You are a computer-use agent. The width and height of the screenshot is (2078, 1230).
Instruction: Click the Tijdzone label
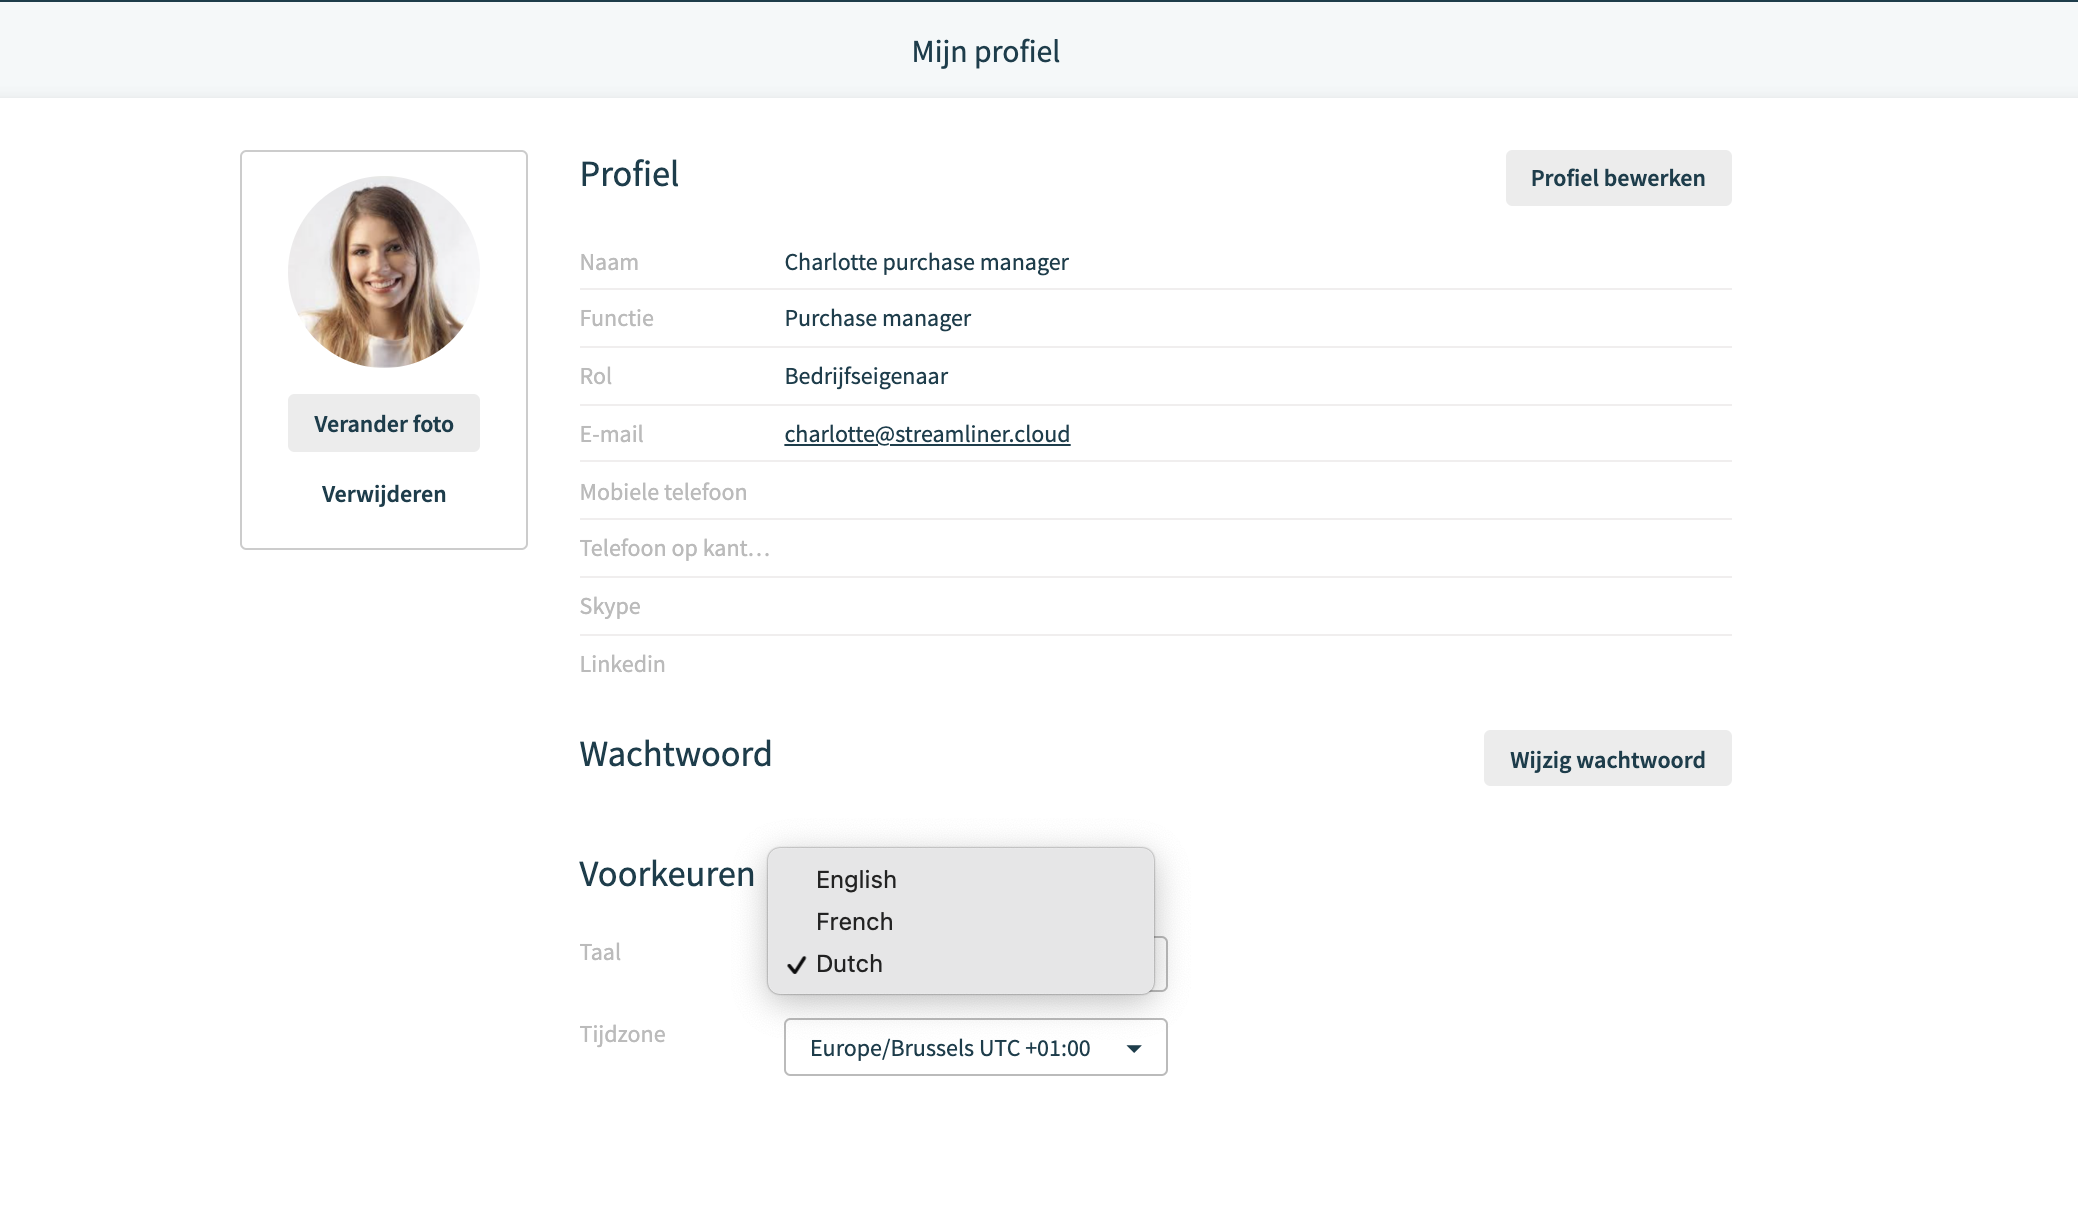click(622, 1034)
